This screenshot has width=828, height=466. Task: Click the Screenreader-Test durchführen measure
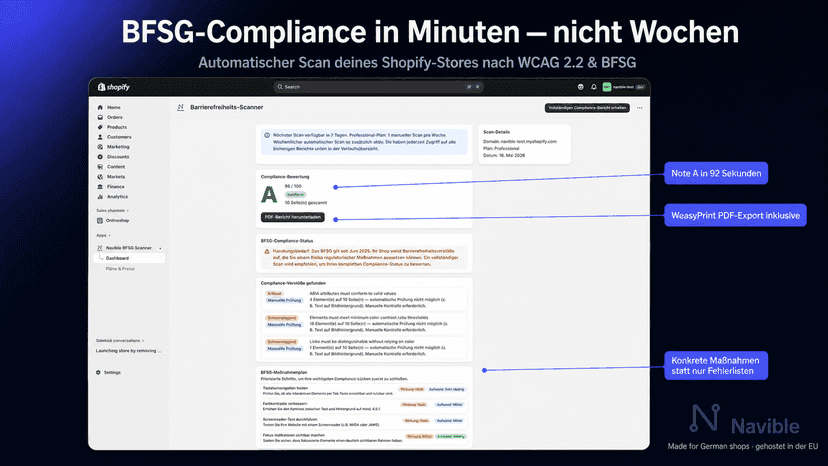pyautogui.click(x=290, y=420)
